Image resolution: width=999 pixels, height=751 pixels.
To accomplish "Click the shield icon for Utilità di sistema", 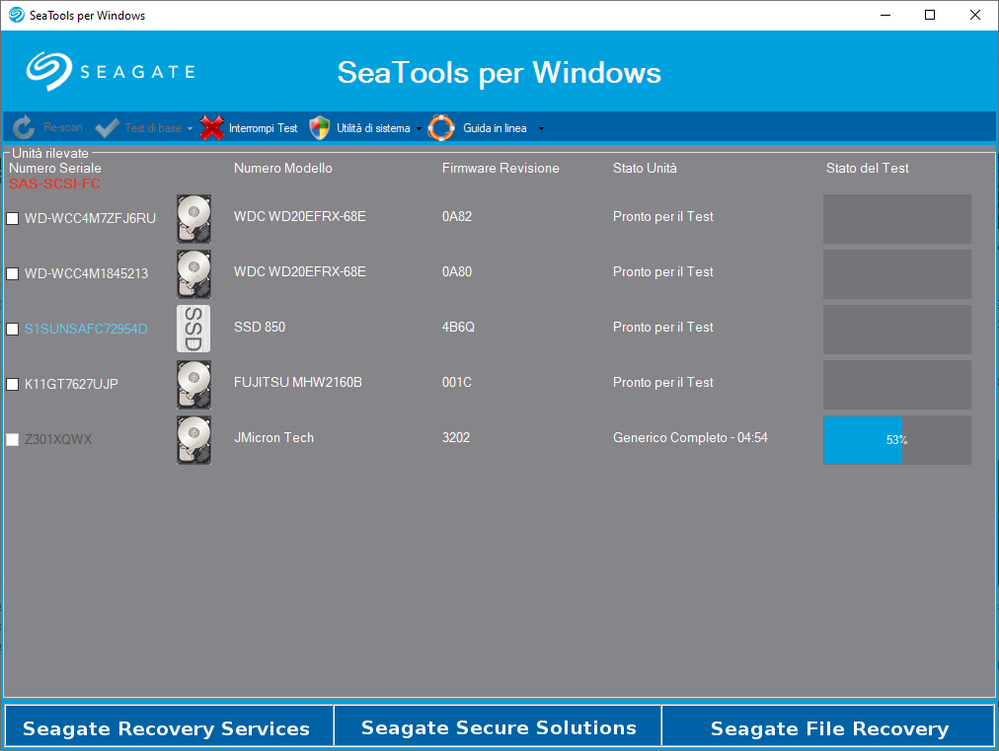I will tap(319, 127).
